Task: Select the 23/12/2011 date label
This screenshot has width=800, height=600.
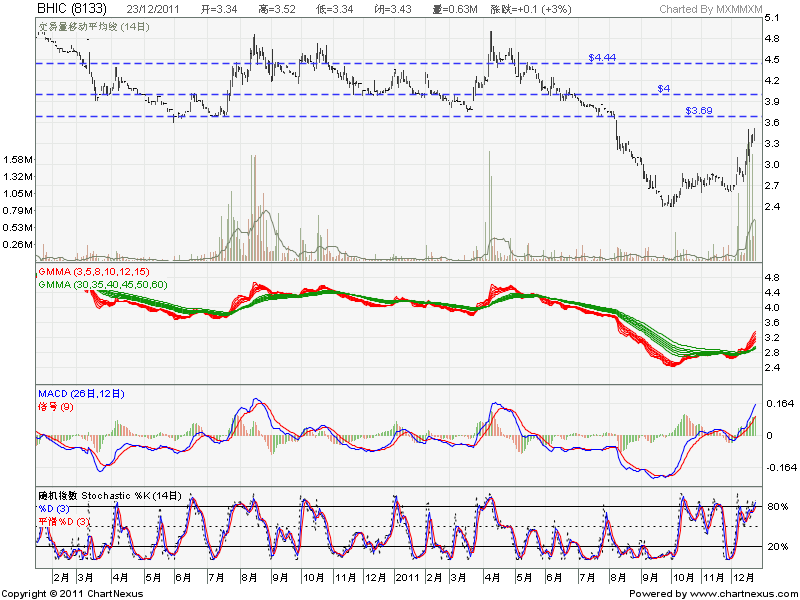Action: coord(154,10)
